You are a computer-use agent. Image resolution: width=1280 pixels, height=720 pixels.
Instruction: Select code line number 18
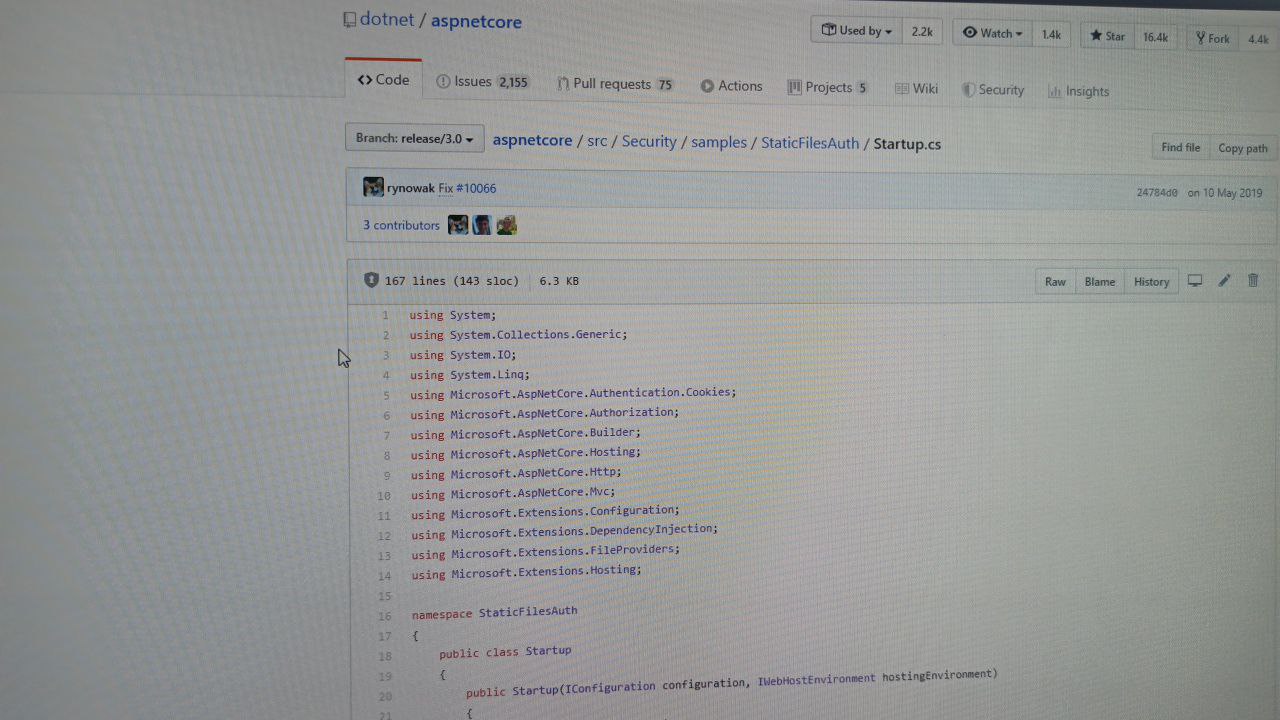point(385,656)
